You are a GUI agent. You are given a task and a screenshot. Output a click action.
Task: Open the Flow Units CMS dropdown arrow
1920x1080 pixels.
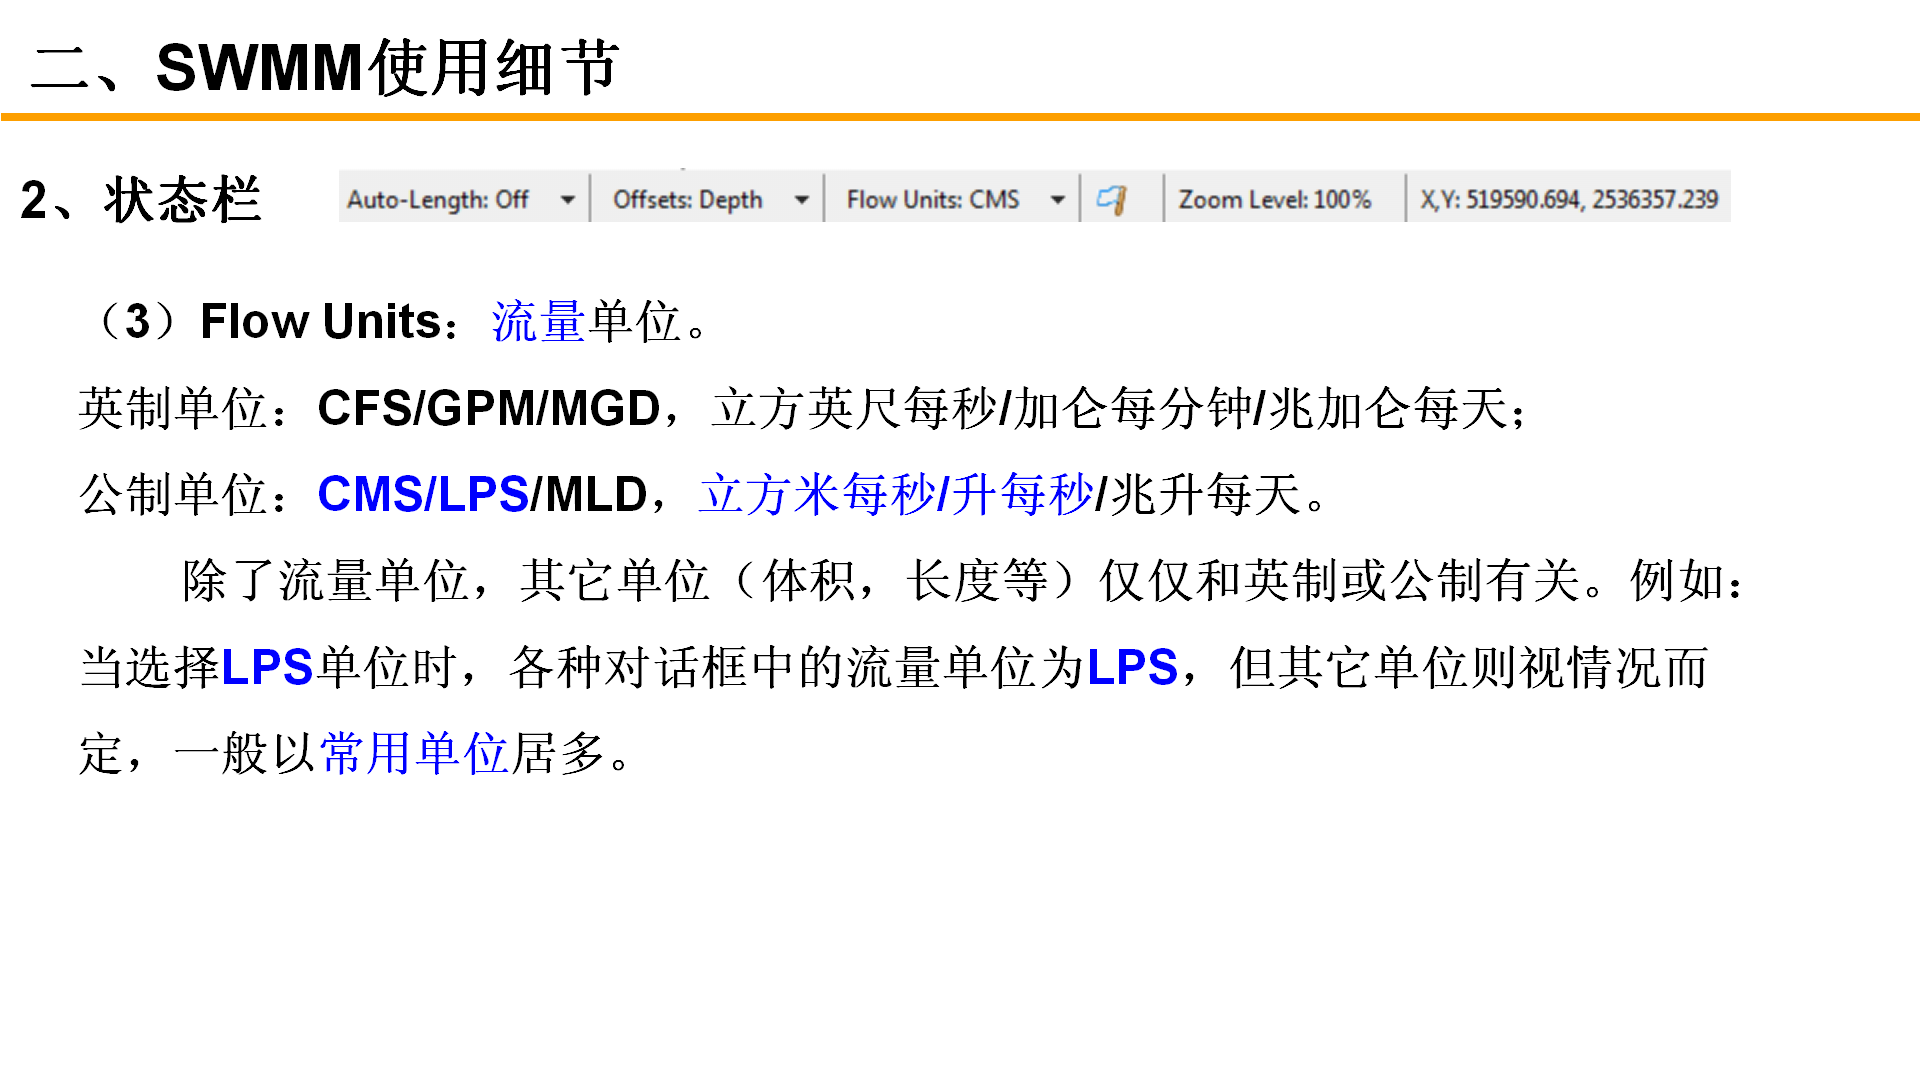1057,200
